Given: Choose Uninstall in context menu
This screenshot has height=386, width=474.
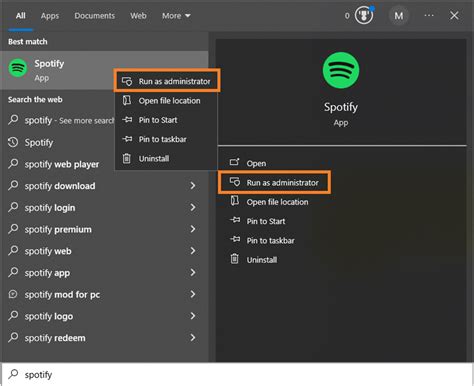Looking at the screenshot, I should click(x=166, y=159).
